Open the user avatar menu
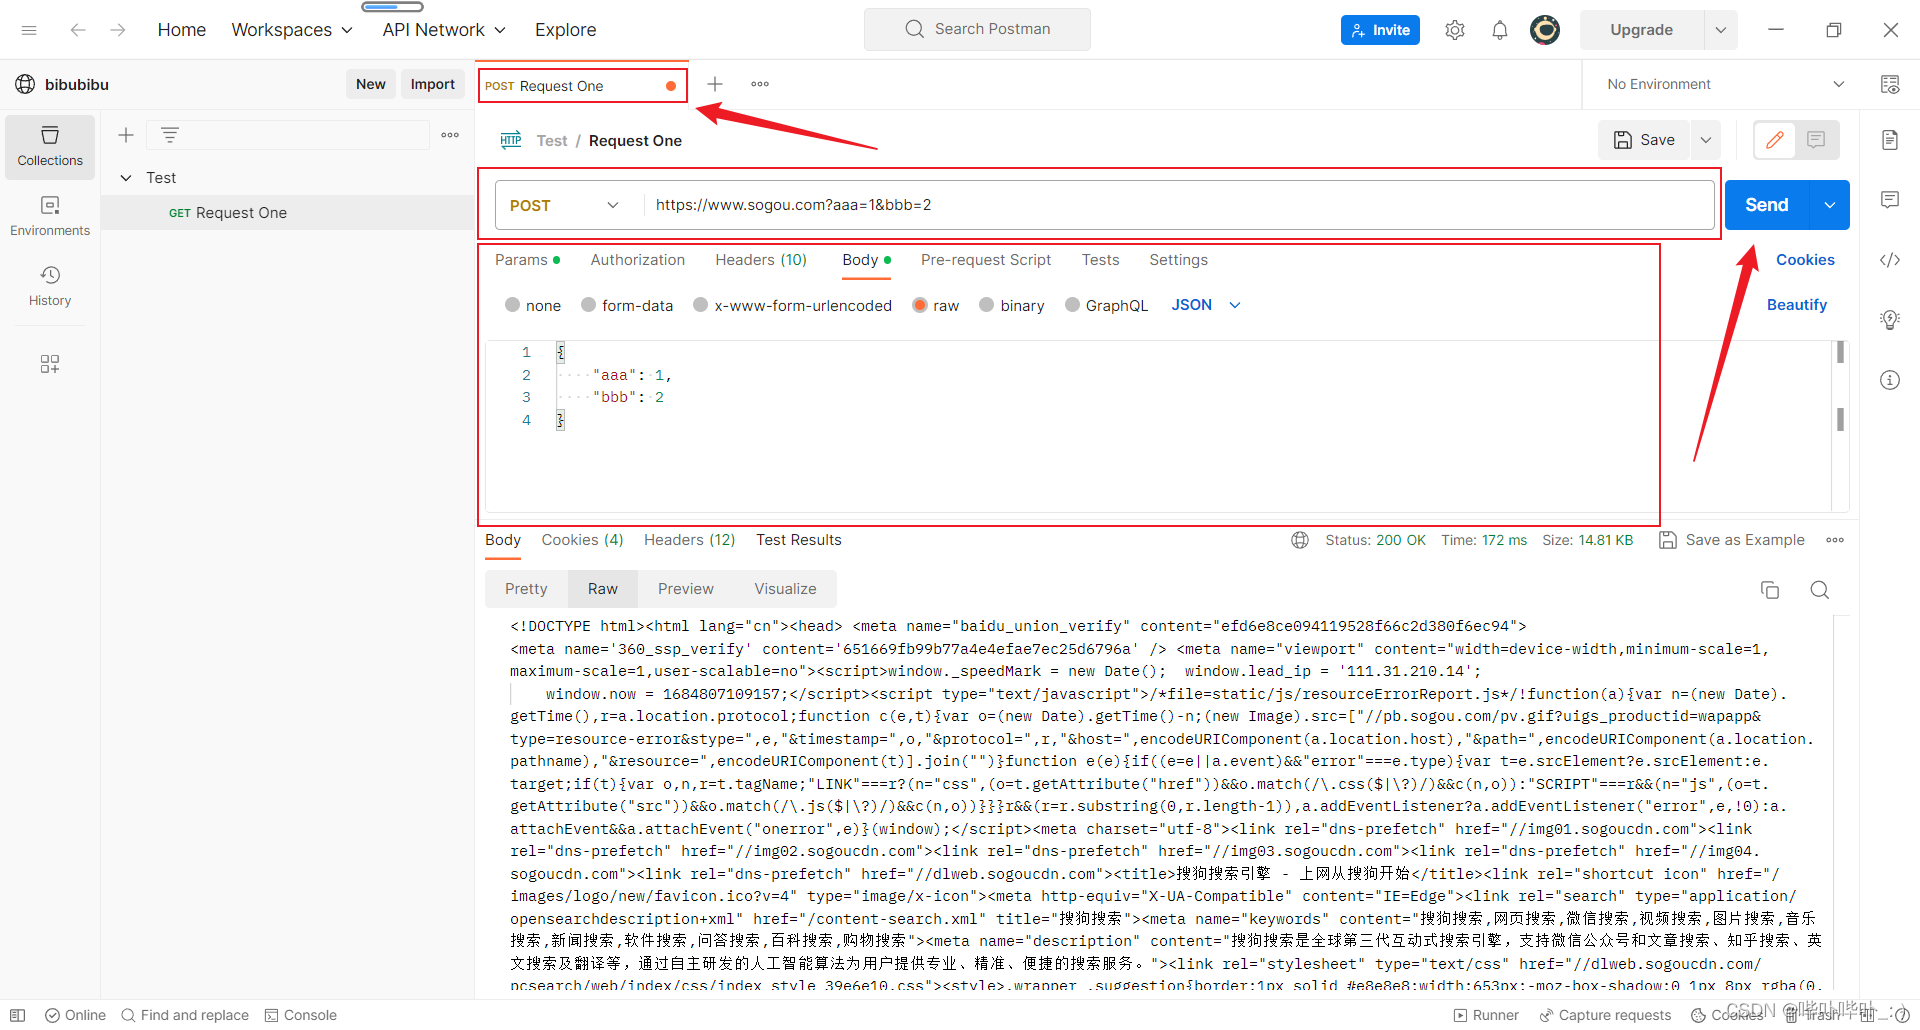This screenshot has width=1920, height=1030. (1545, 30)
